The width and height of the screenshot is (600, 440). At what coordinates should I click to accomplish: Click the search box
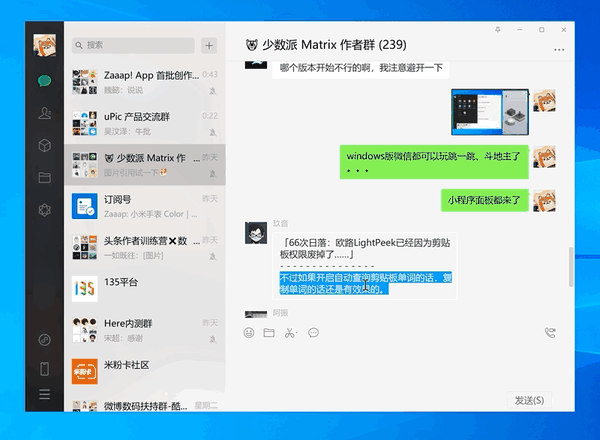[x=133, y=45]
